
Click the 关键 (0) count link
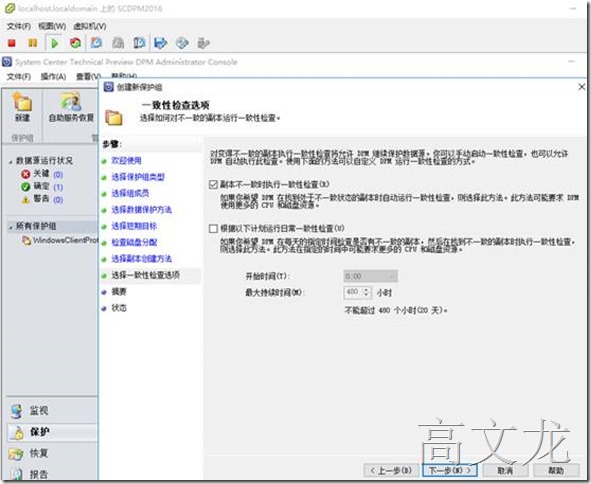pyautogui.click(x=58, y=175)
